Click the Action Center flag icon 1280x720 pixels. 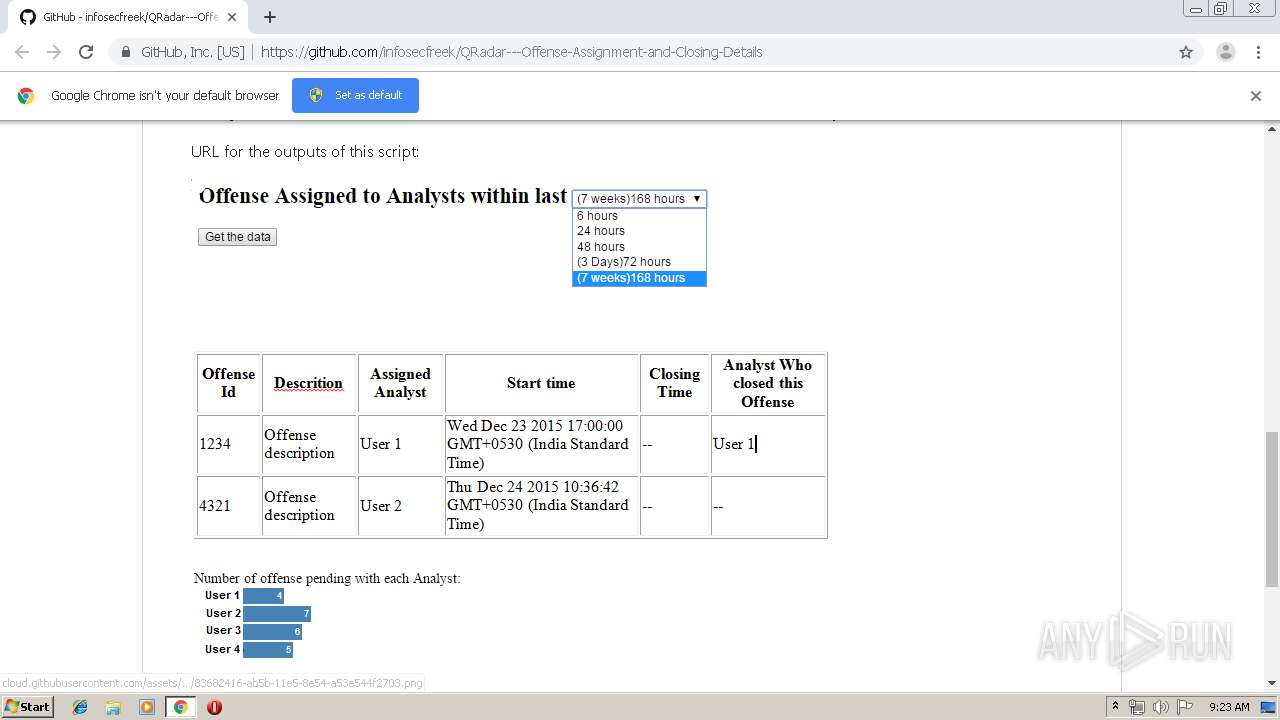pyautogui.click(x=1185, y=707)
